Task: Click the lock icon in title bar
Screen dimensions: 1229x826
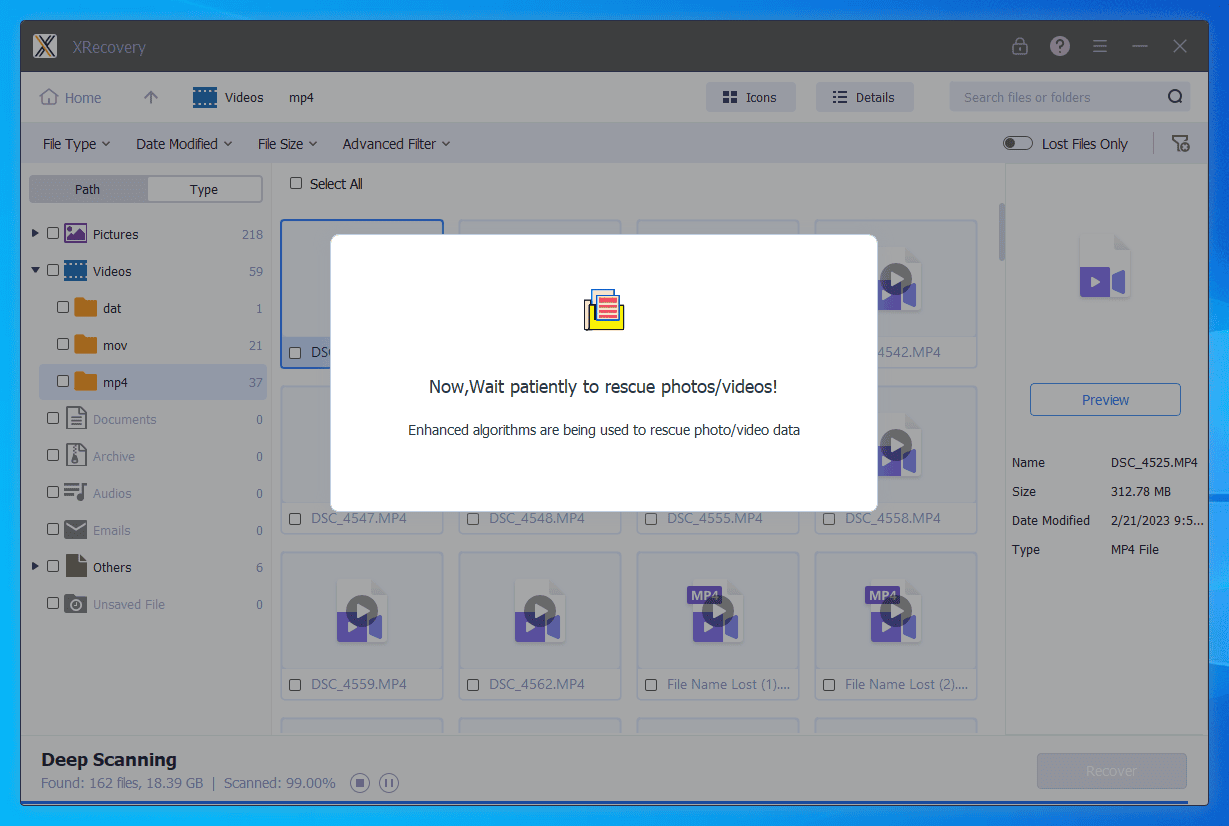Action: [x=1019, y=47]
